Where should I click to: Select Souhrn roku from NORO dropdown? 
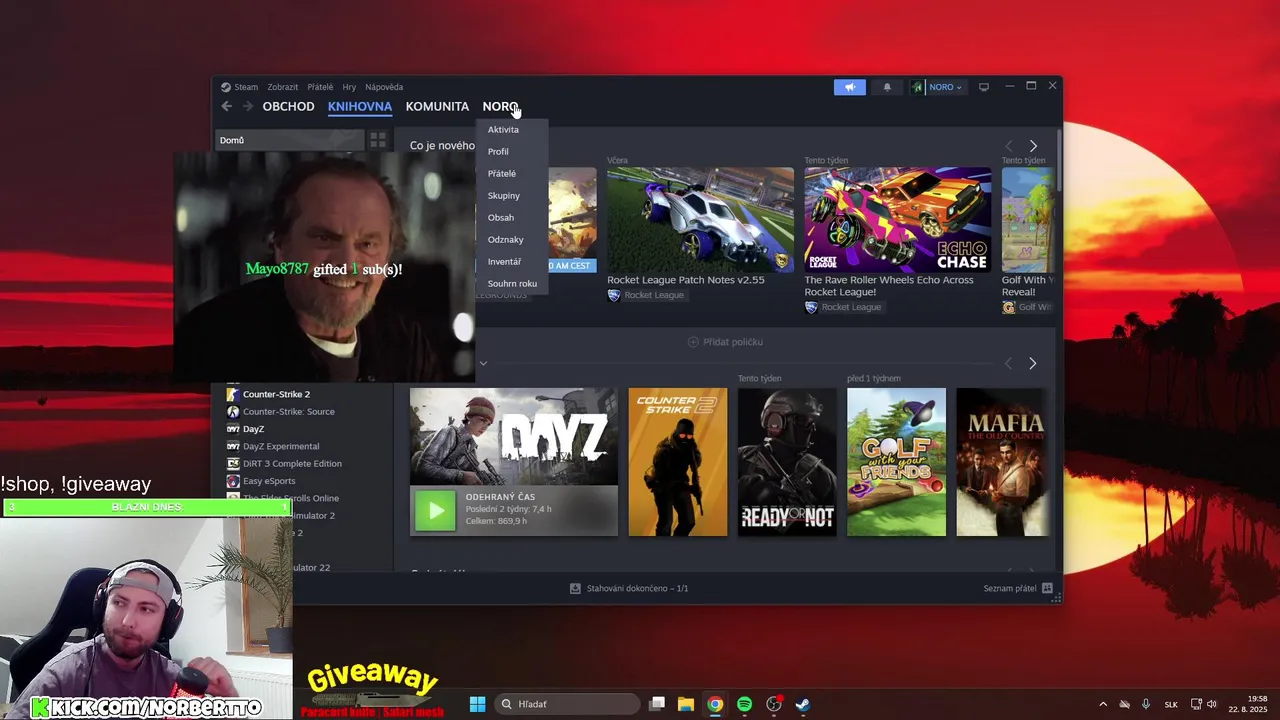pyautogui.click(x=512, y=283)
